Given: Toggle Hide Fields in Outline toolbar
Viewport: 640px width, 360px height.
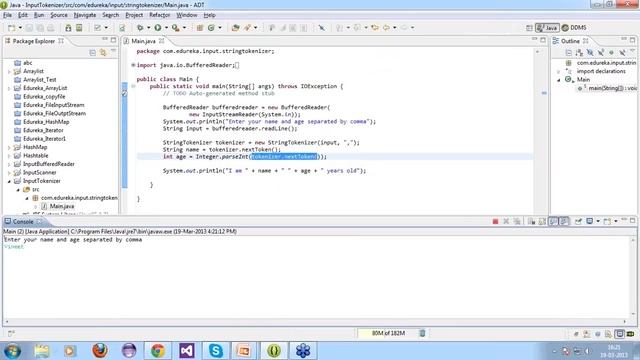Looking at the screenshot, I should click(x=590, y=53).
